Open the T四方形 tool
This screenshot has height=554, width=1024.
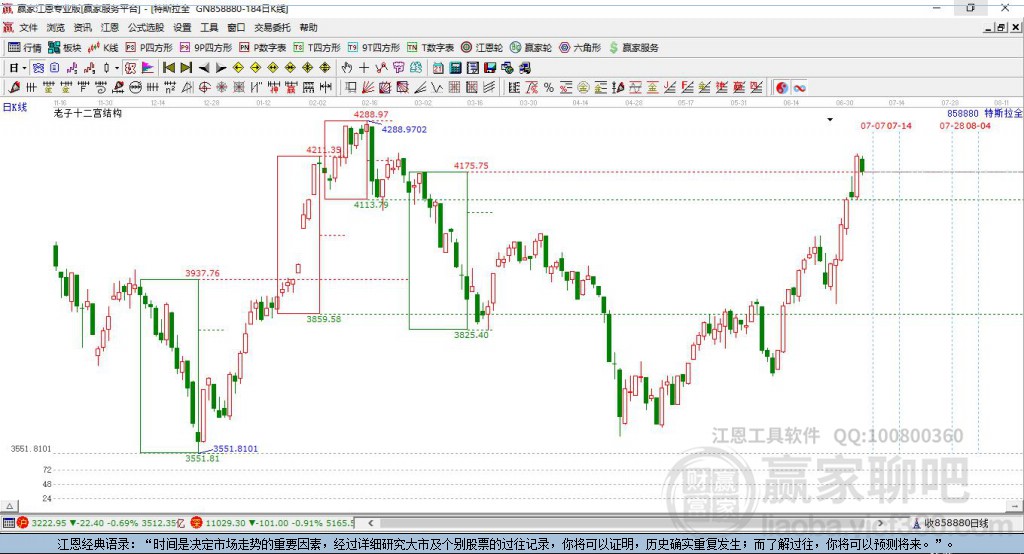317,48
